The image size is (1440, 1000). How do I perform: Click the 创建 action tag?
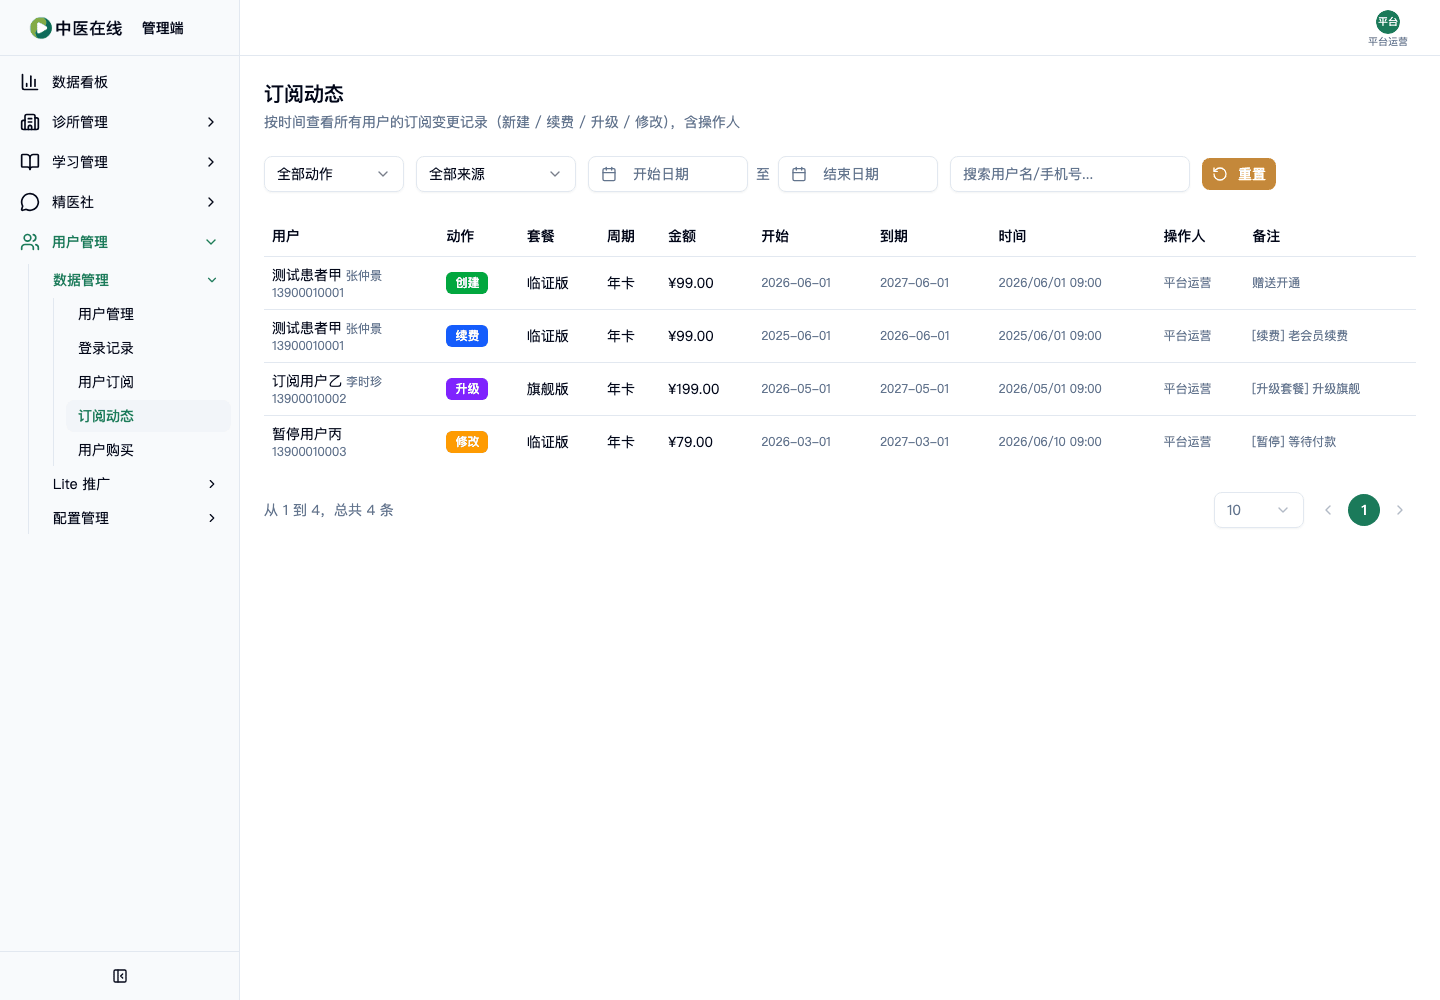tap(467, 283)
